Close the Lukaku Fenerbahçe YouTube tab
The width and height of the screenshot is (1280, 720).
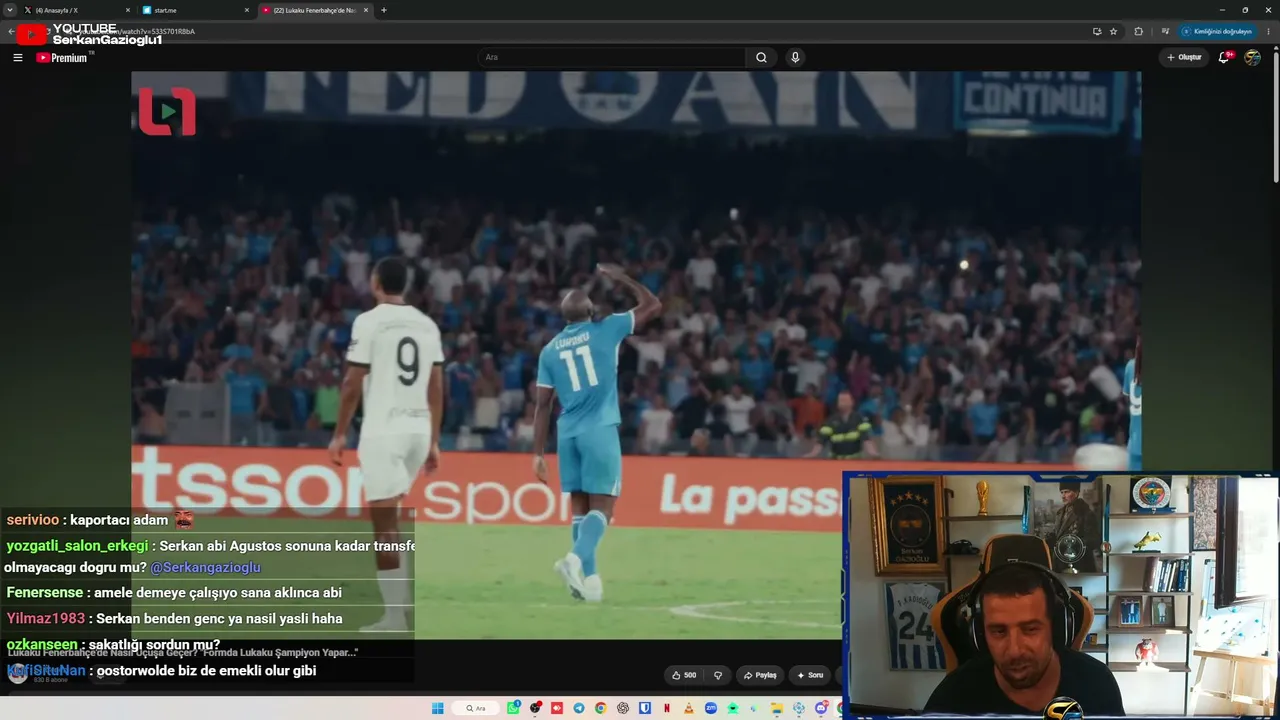(x=365, y=10)
